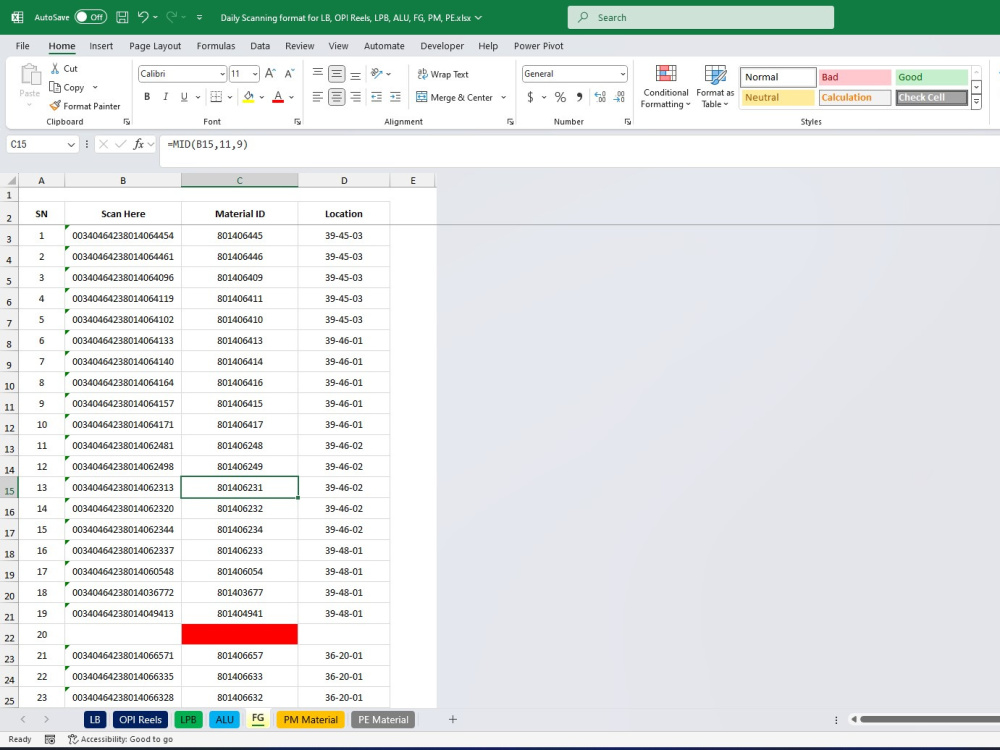Image resolution: width=1000 pixels, height=750 pixels.
Task: Switch to the Formulas tab
Action: coord(216,46)
